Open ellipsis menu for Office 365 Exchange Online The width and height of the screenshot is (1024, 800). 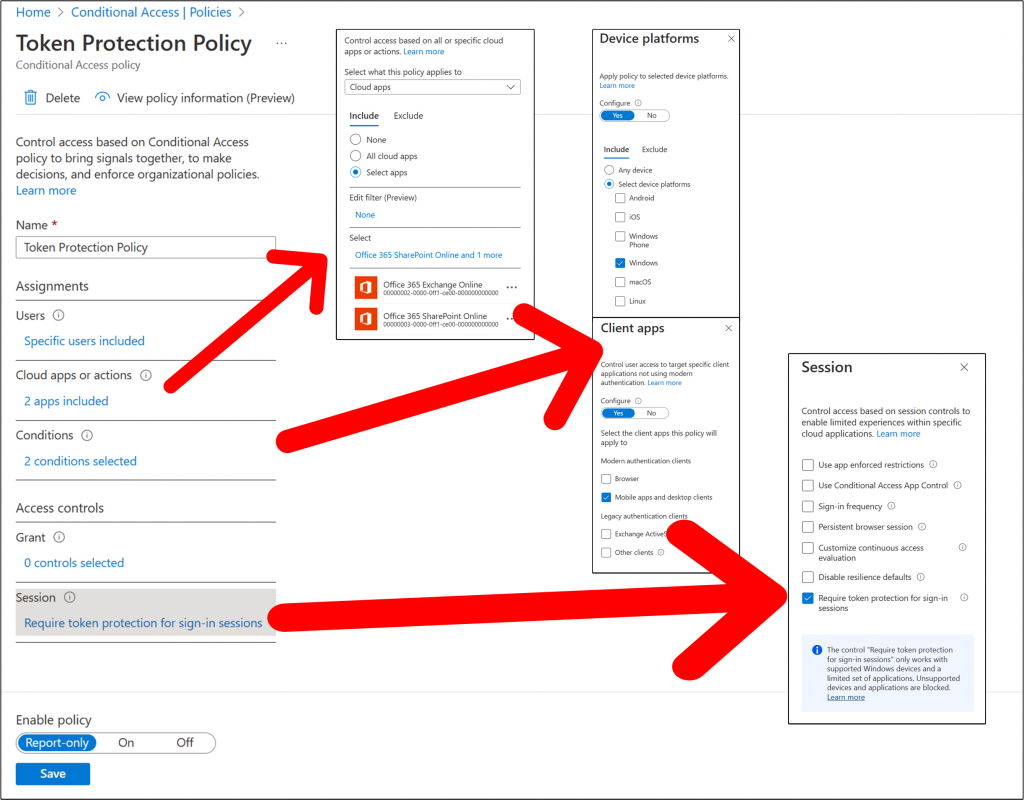pyautogui.click(x=512, y=288)
